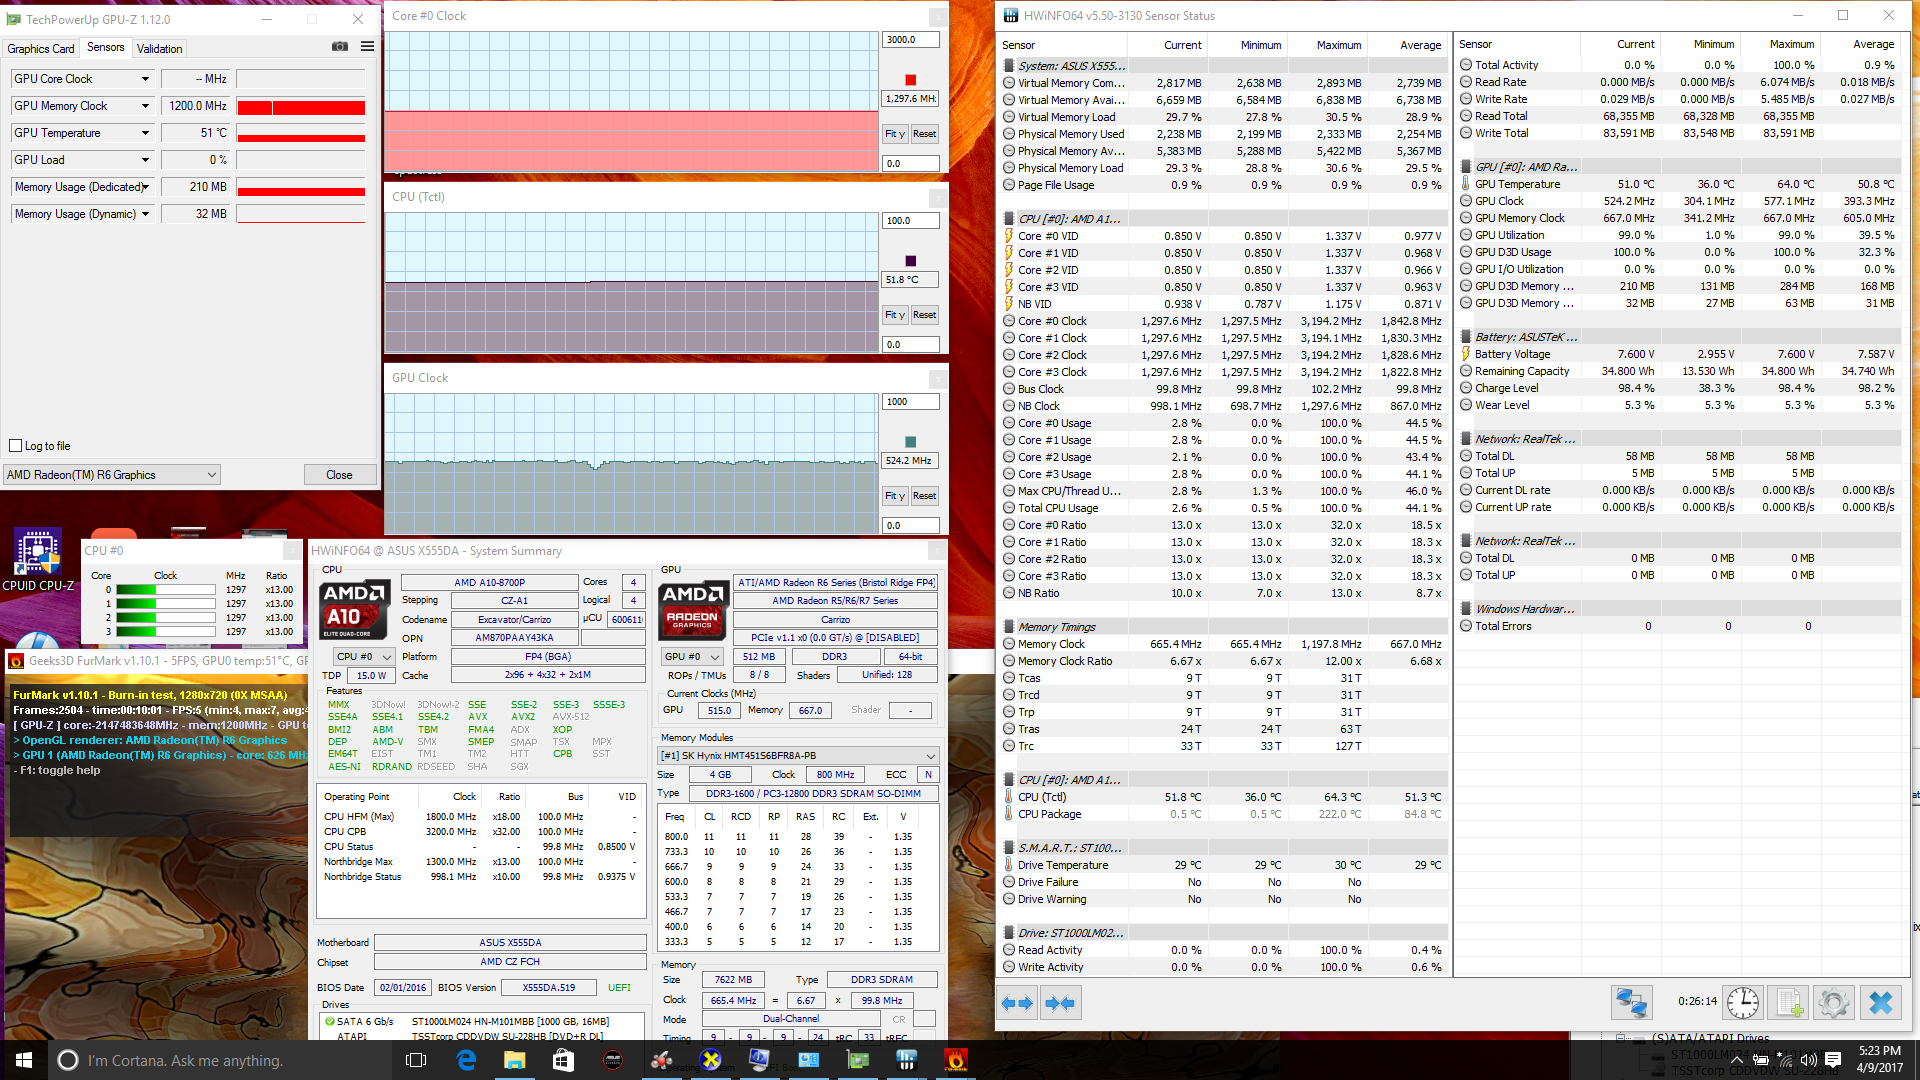Open the GPU-Z hamburger menu
This screenshot has height=1080, width=1920.
point(367,47)
